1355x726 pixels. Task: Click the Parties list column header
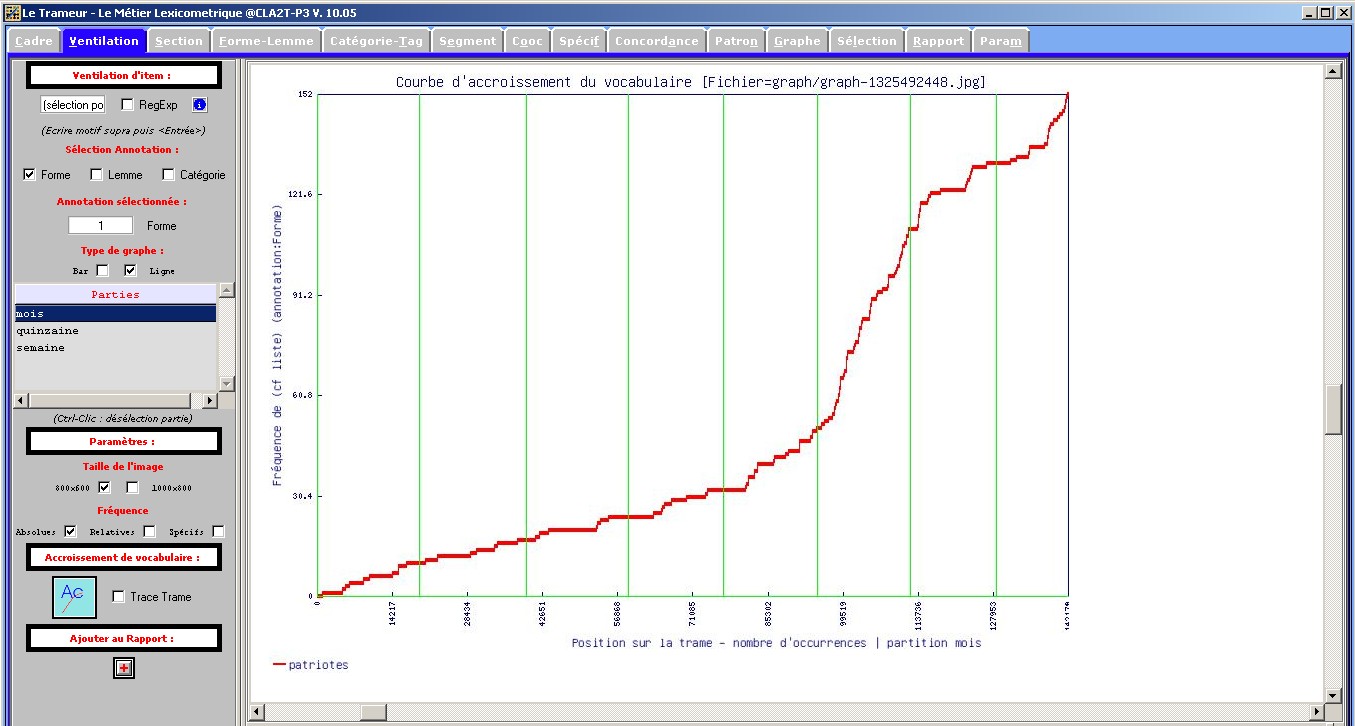115,294
